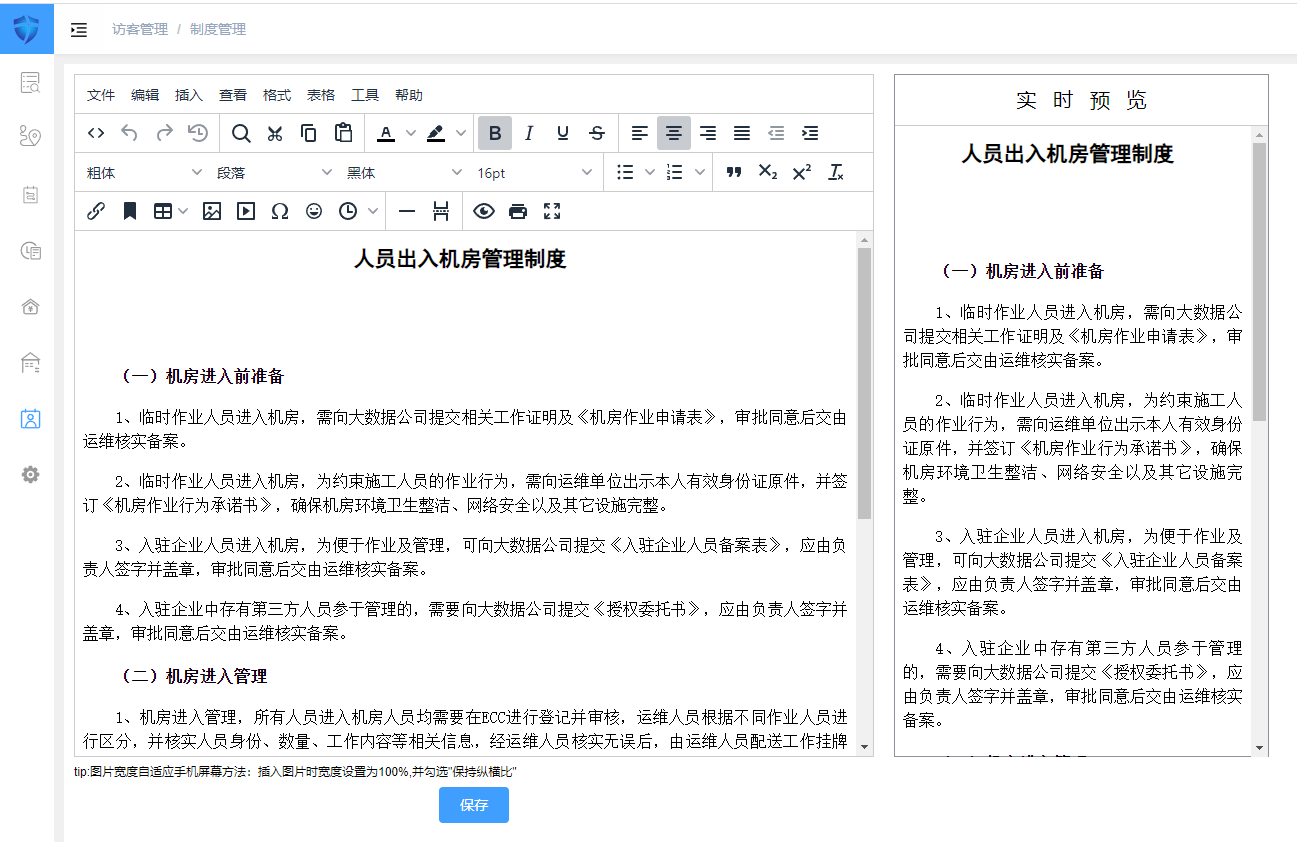Open the 16pt font size dropdown
This screenshot has height=842, width=1297.
534,173
